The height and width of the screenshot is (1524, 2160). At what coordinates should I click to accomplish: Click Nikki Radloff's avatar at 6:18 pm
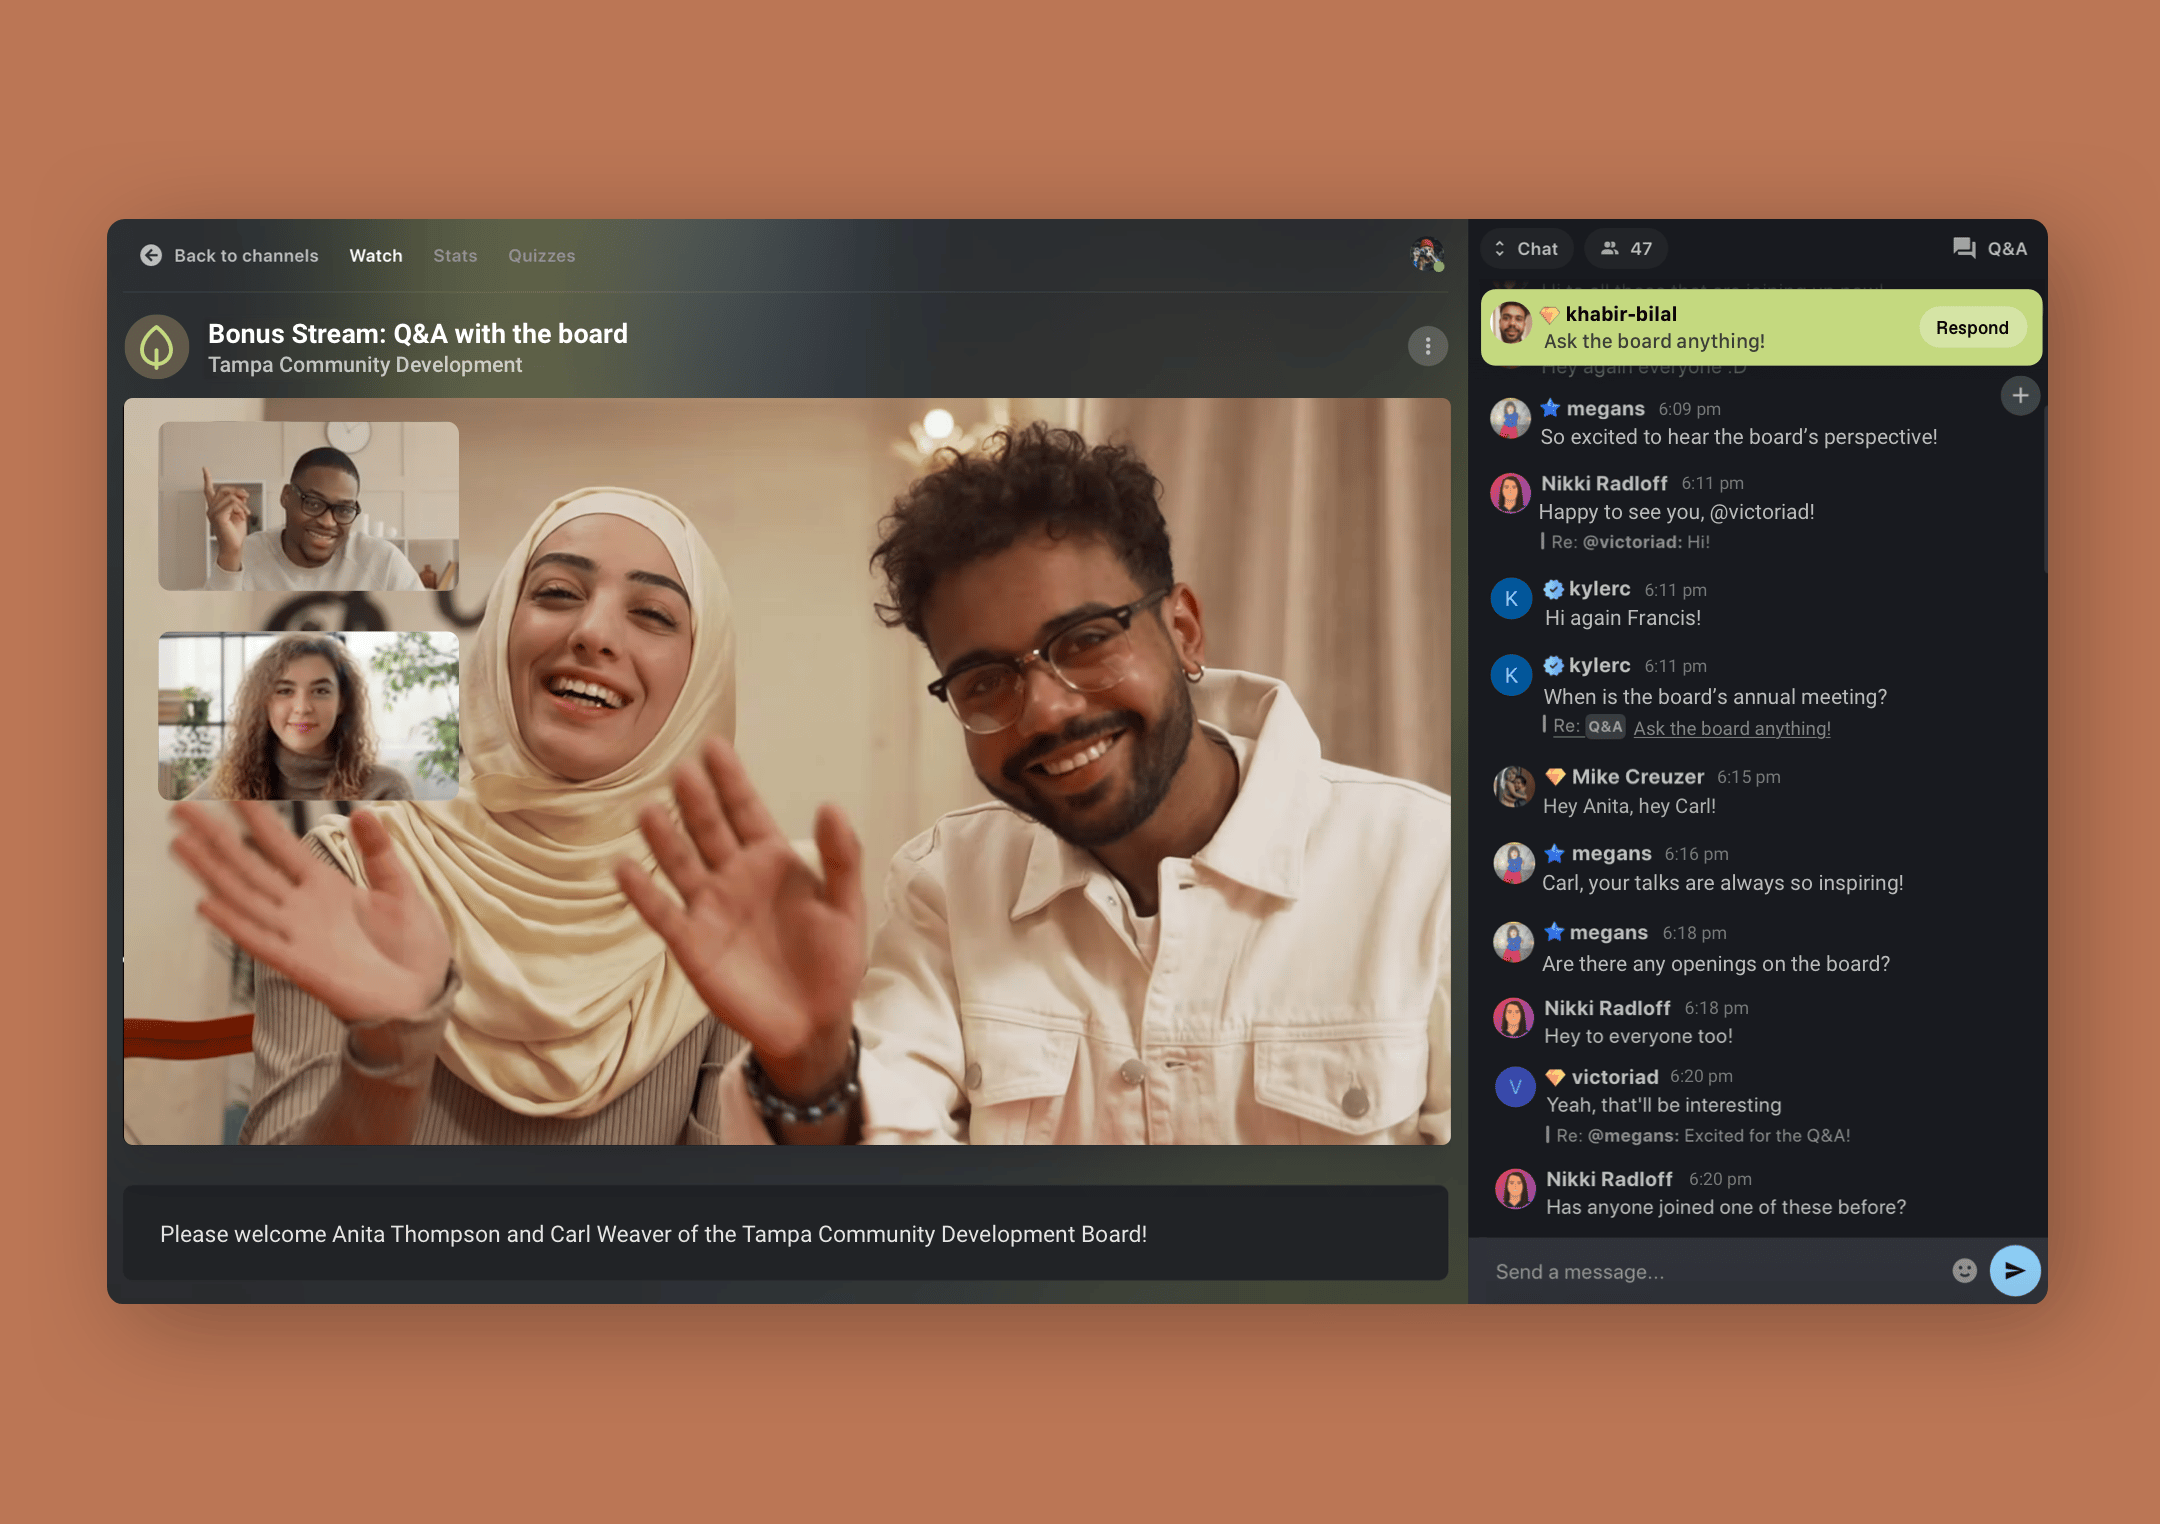[x=1514, y=1018]
